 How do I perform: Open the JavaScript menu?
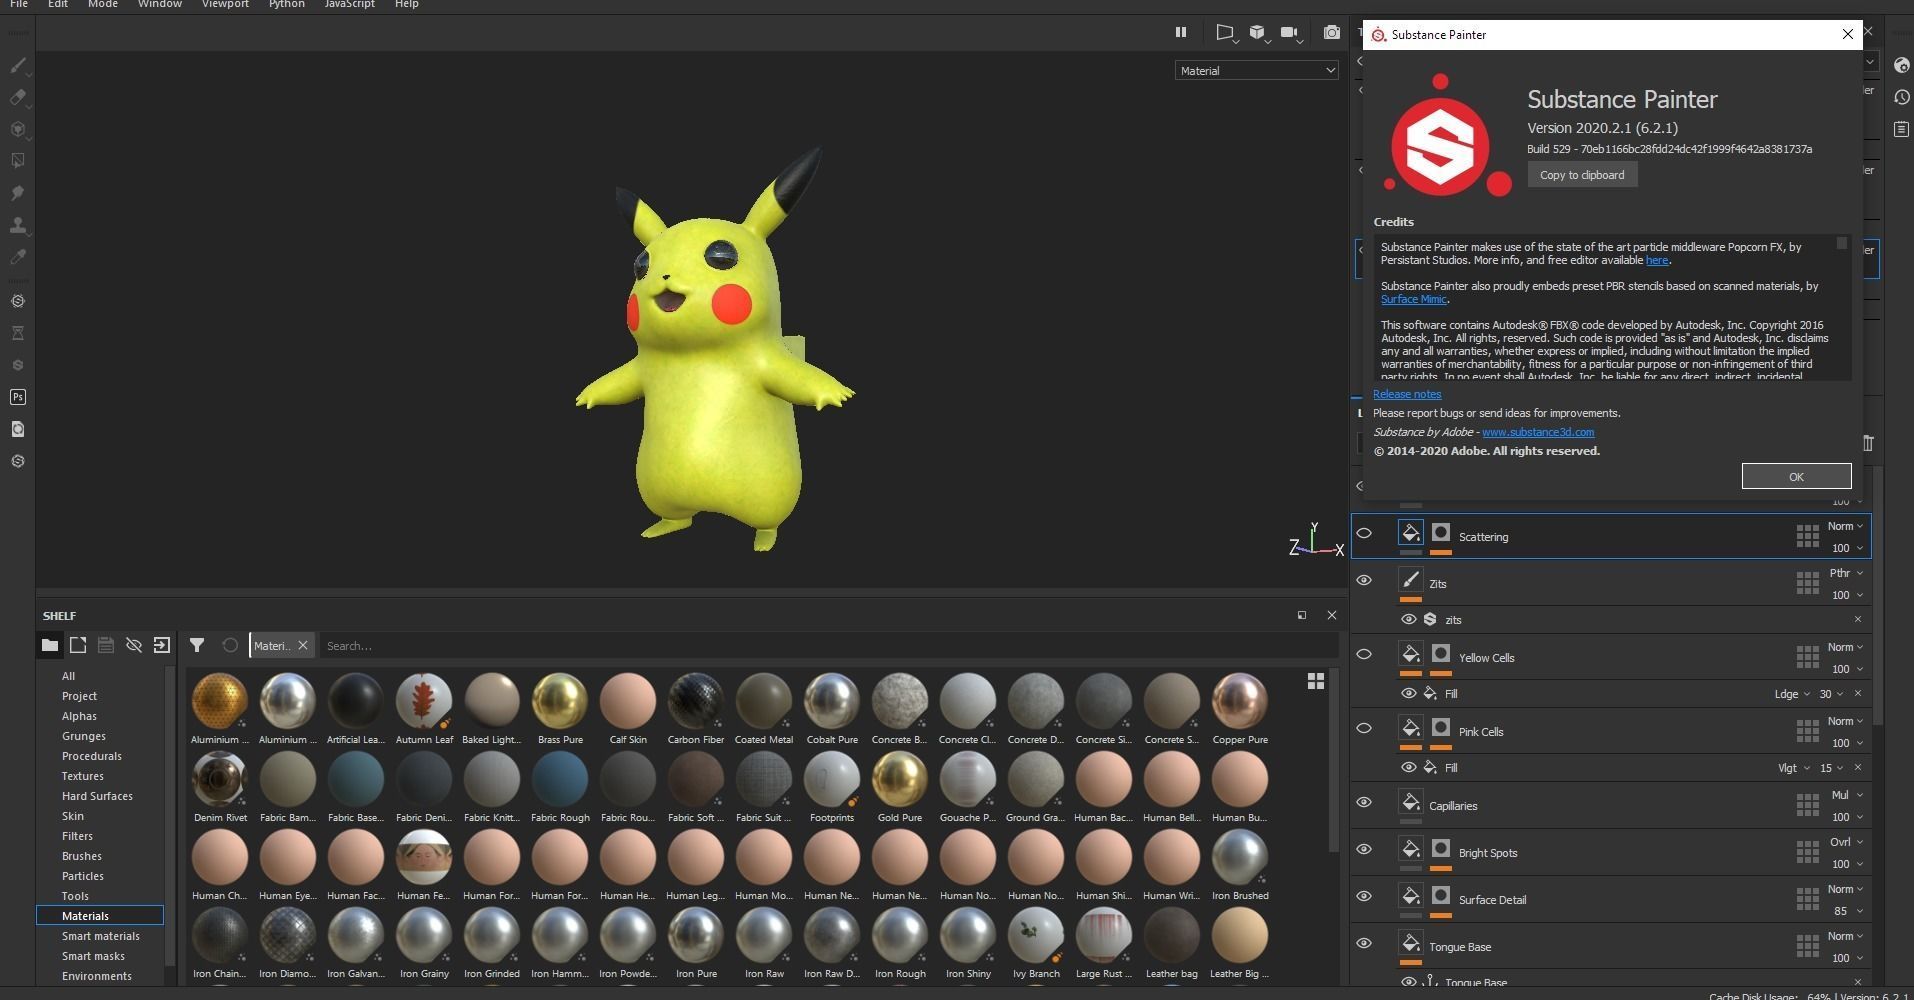pyautogui.click(x=350, y=4)
